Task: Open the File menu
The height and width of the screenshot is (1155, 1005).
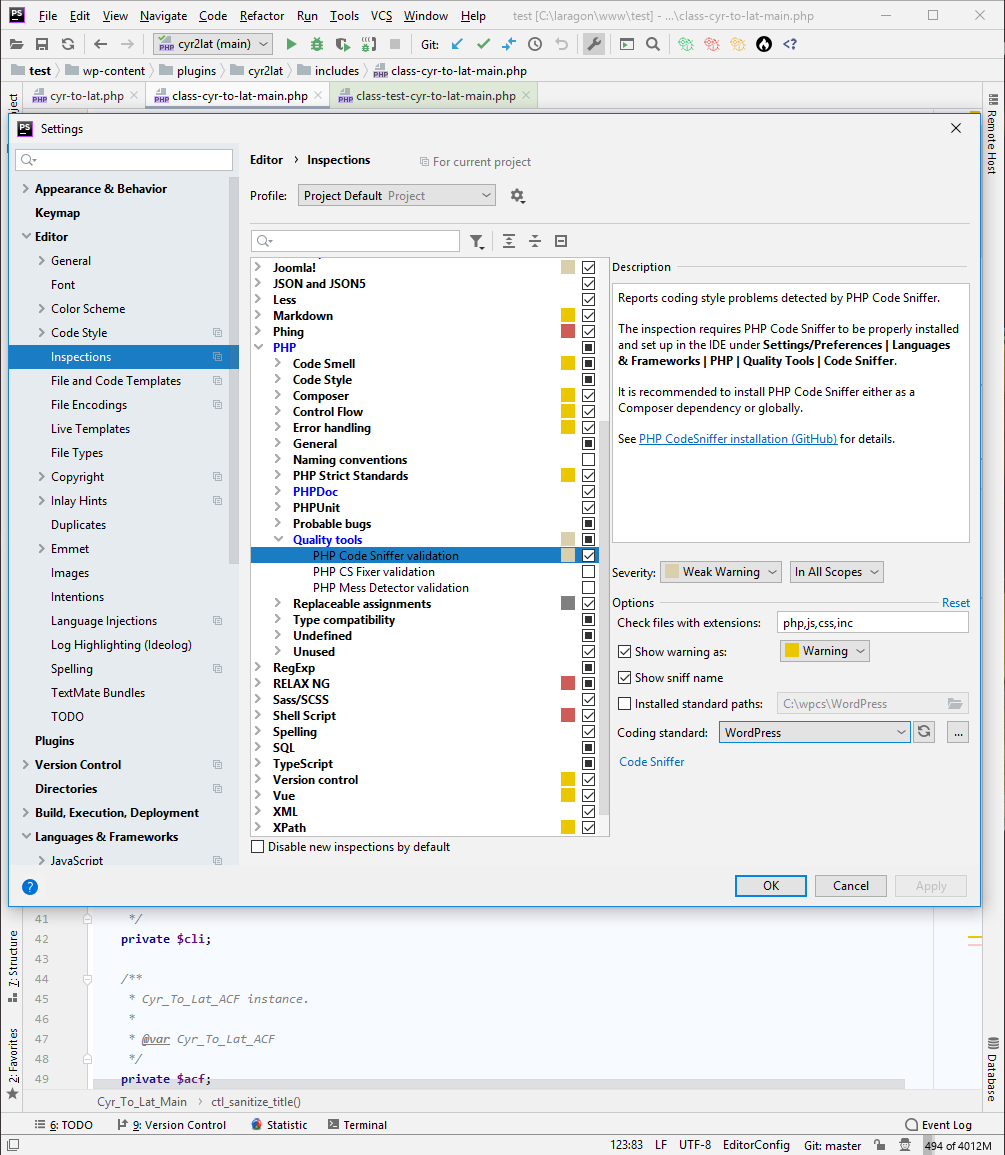Action: click(48, 15)
